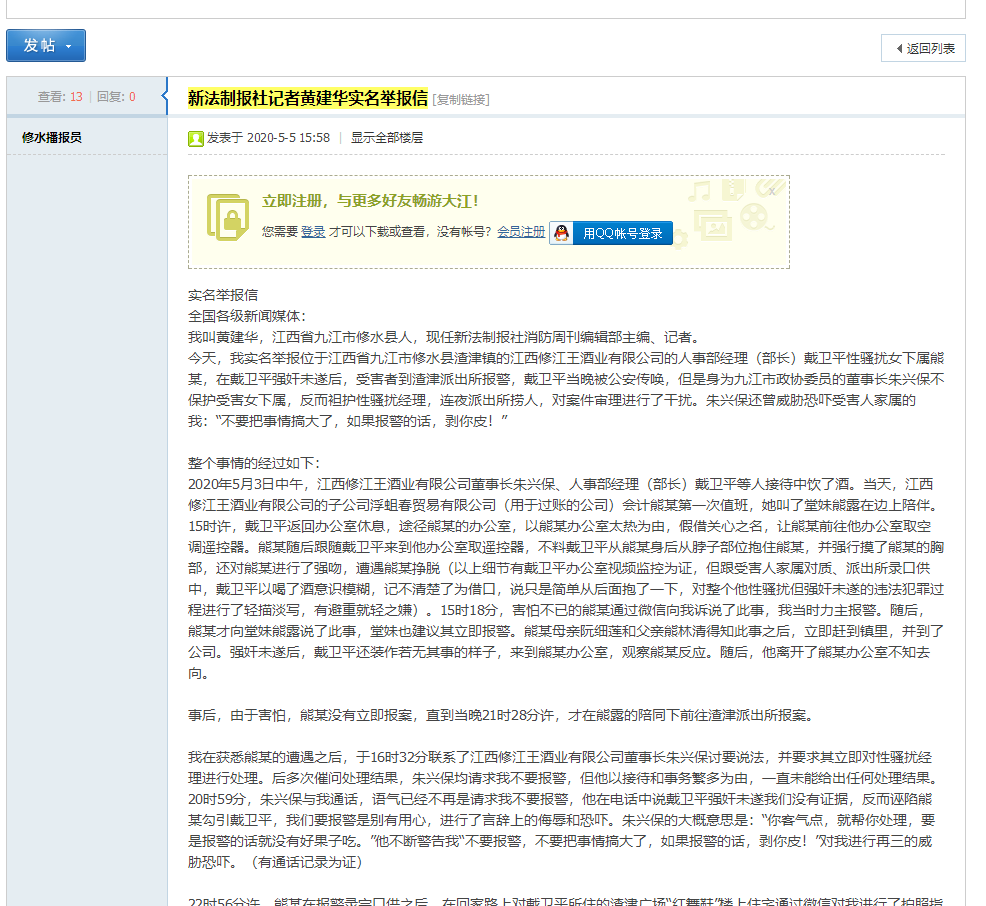Open the 会员注册 registration link
This screenshot has height=906, width=986.
pyautogui.click(x=521, y=232)
